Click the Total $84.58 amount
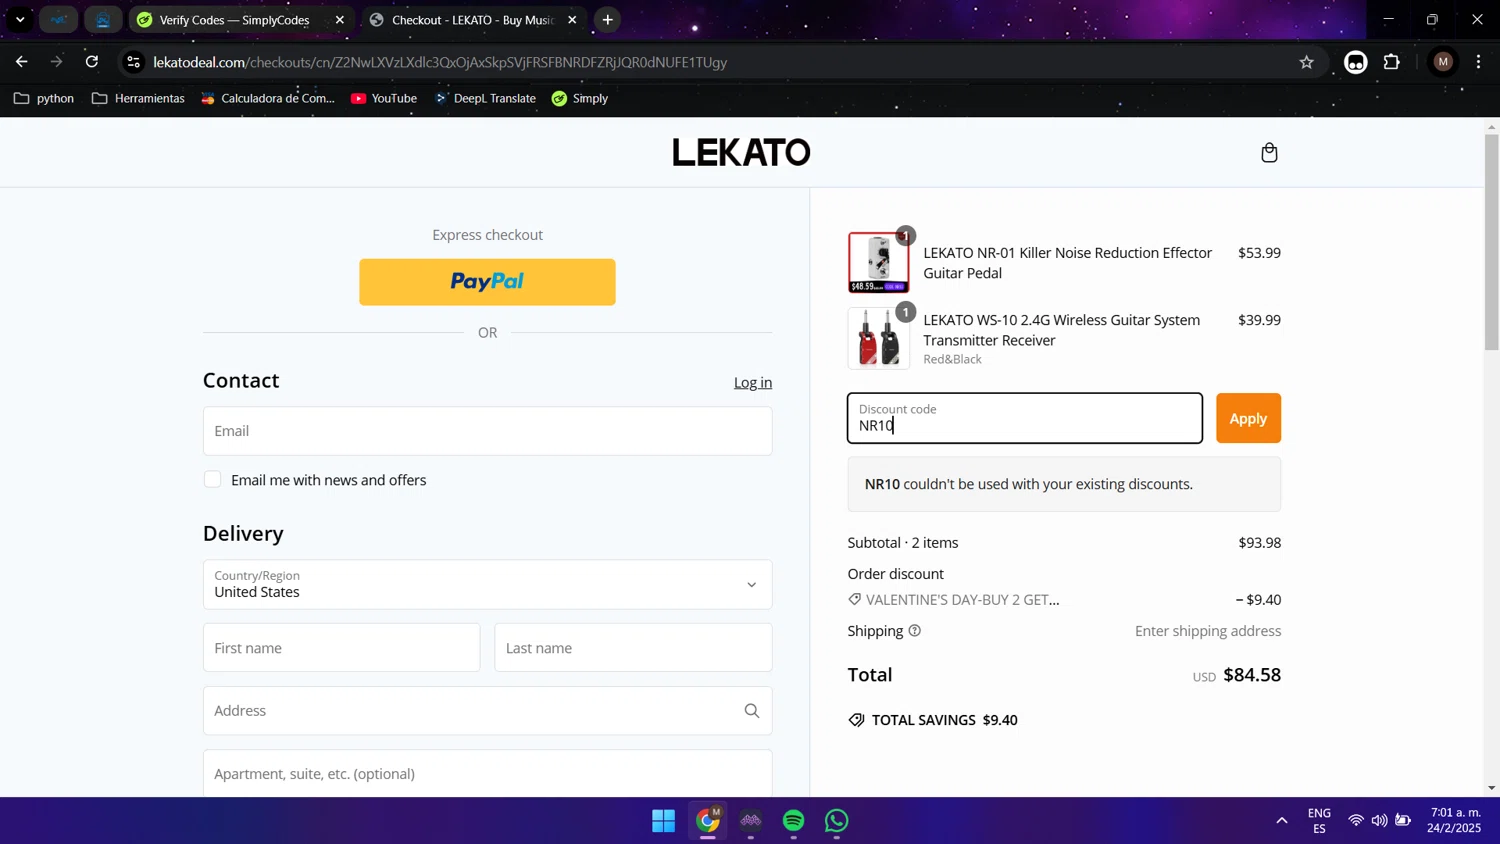This screenshot has height=844, width=1500. (x=1252, y=675)
